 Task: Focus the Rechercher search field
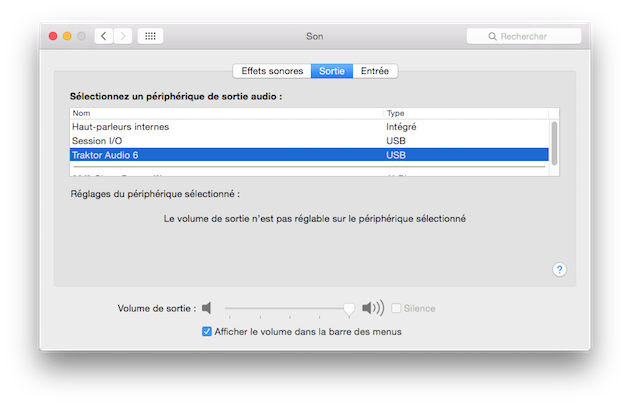[524, 36]
